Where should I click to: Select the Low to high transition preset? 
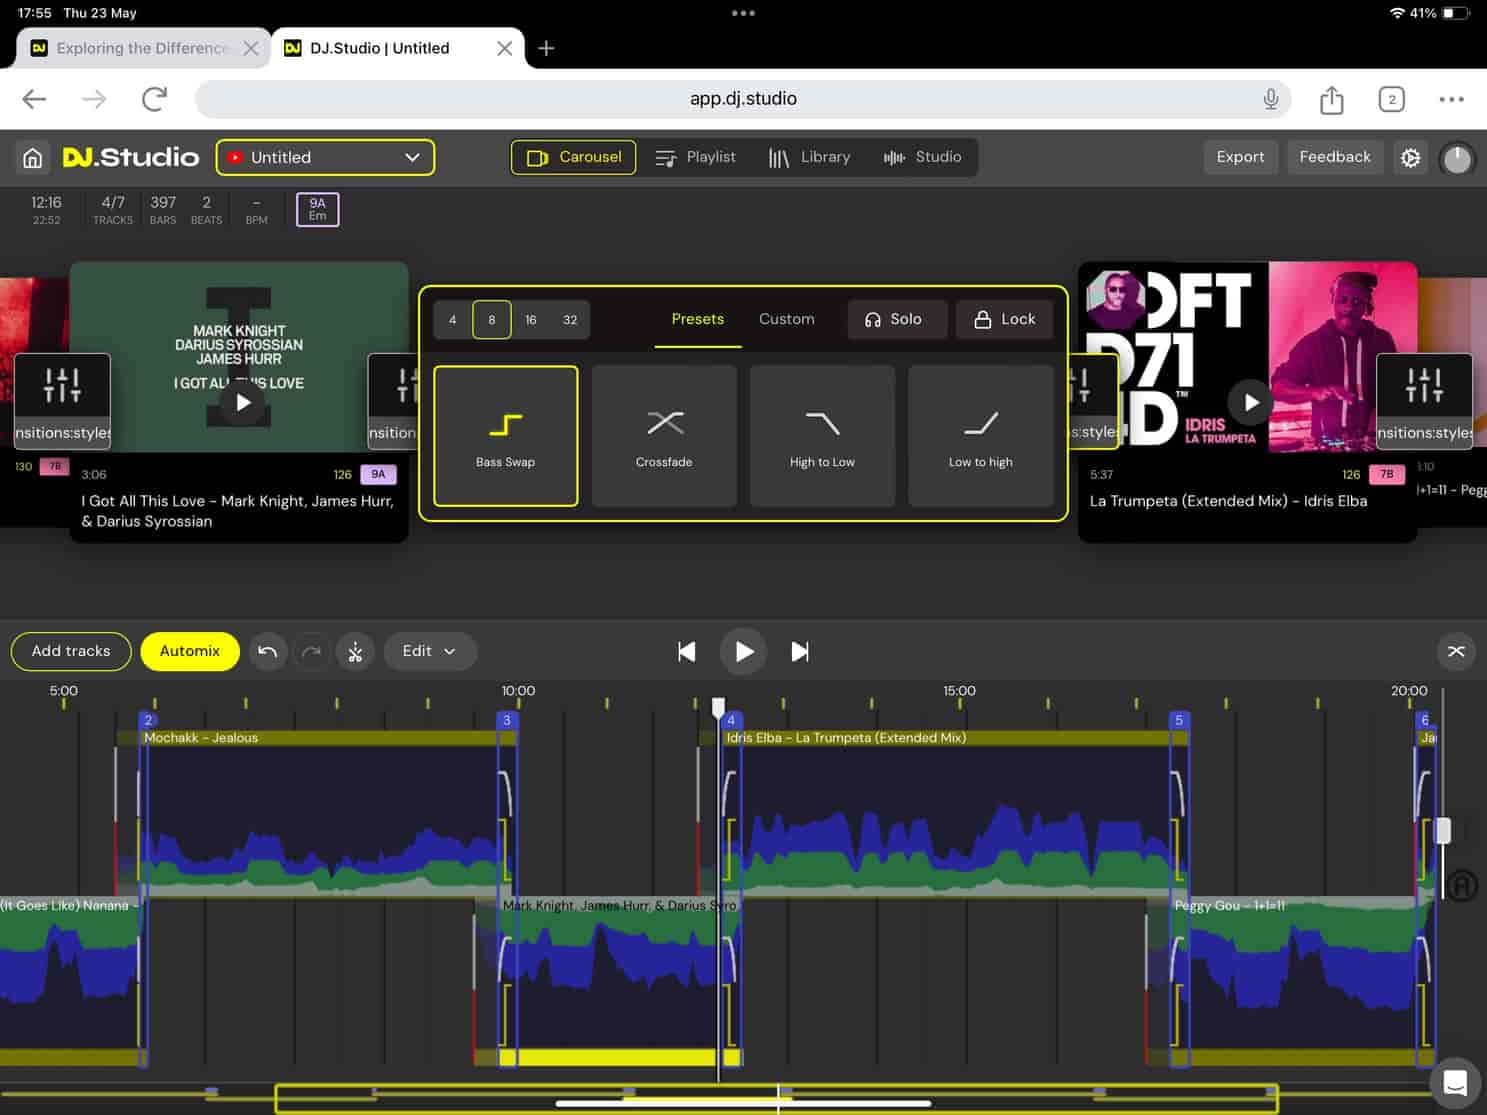pyautogui.click(x=980, y=435)
